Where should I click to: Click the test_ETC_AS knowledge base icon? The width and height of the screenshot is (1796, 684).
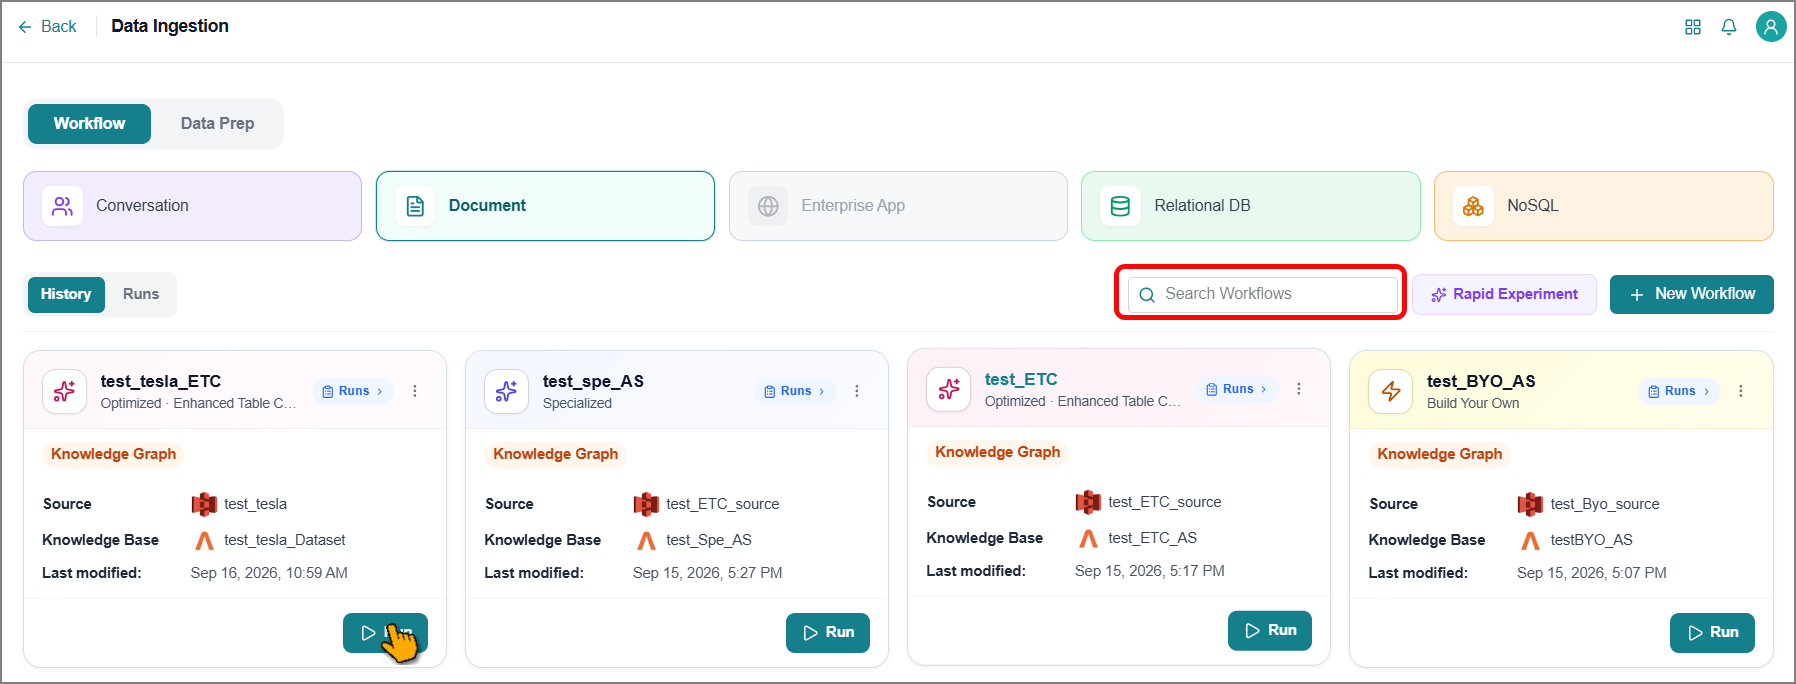[x=1088, y=539]
